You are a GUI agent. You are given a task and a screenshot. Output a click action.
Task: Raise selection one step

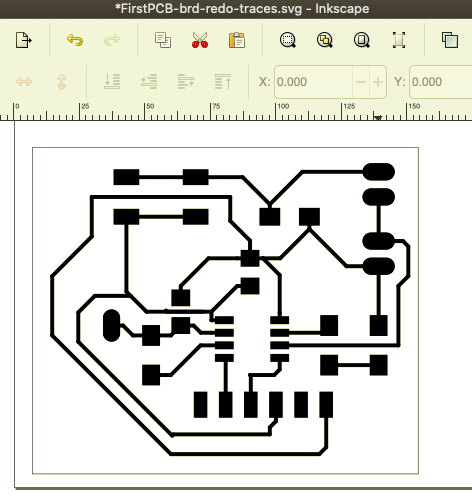(186, 82)
